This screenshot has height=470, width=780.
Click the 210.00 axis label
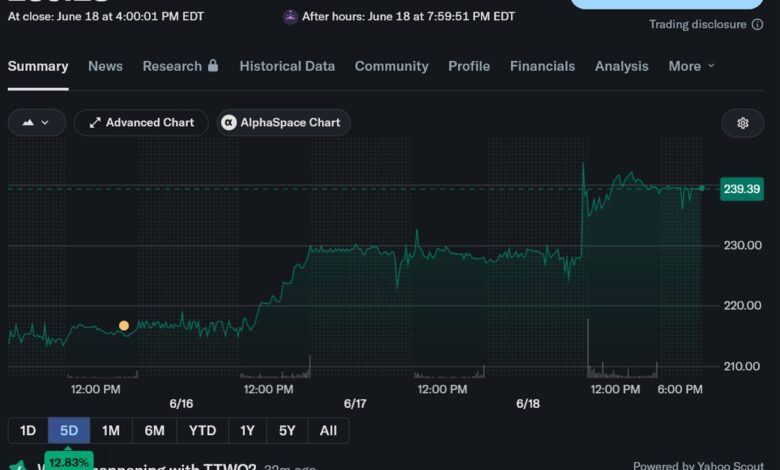pos(742,367)
